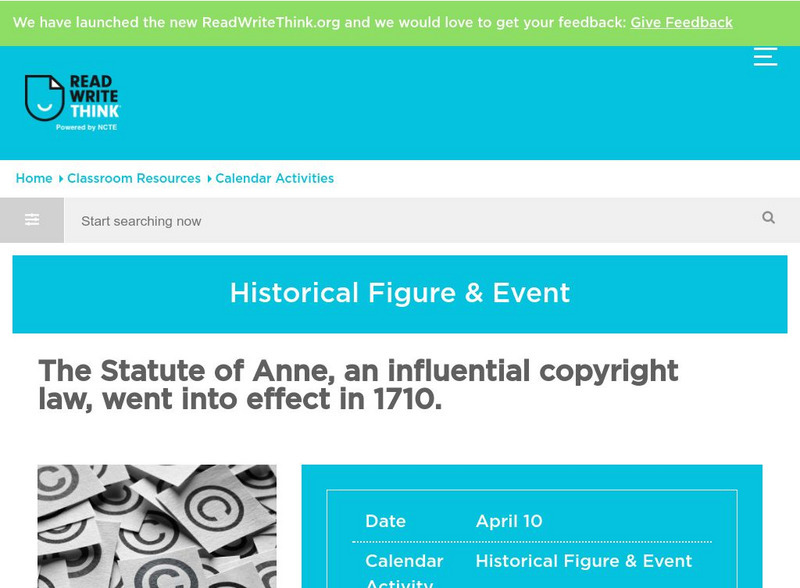Click the copyright symbols image
Viewport: 800px width, 588px height.
[x=157, y=526]
